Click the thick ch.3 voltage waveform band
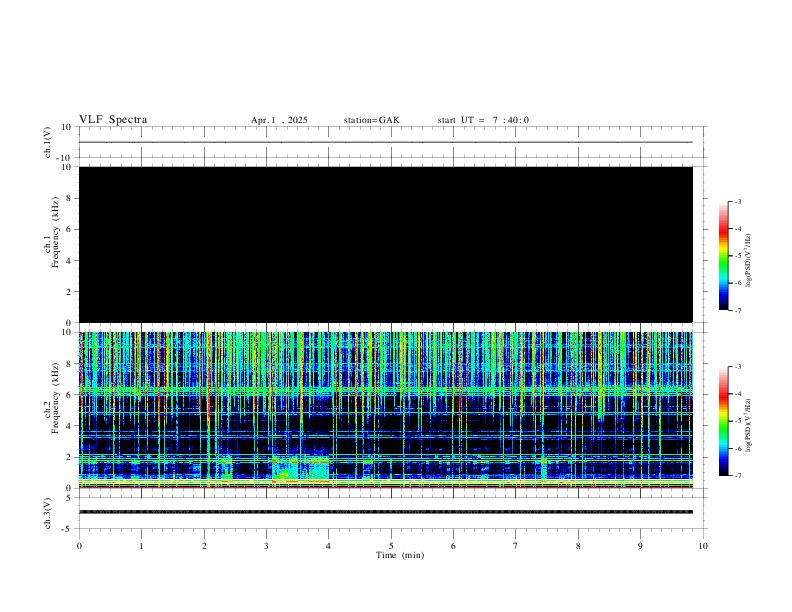 (386, 512)
